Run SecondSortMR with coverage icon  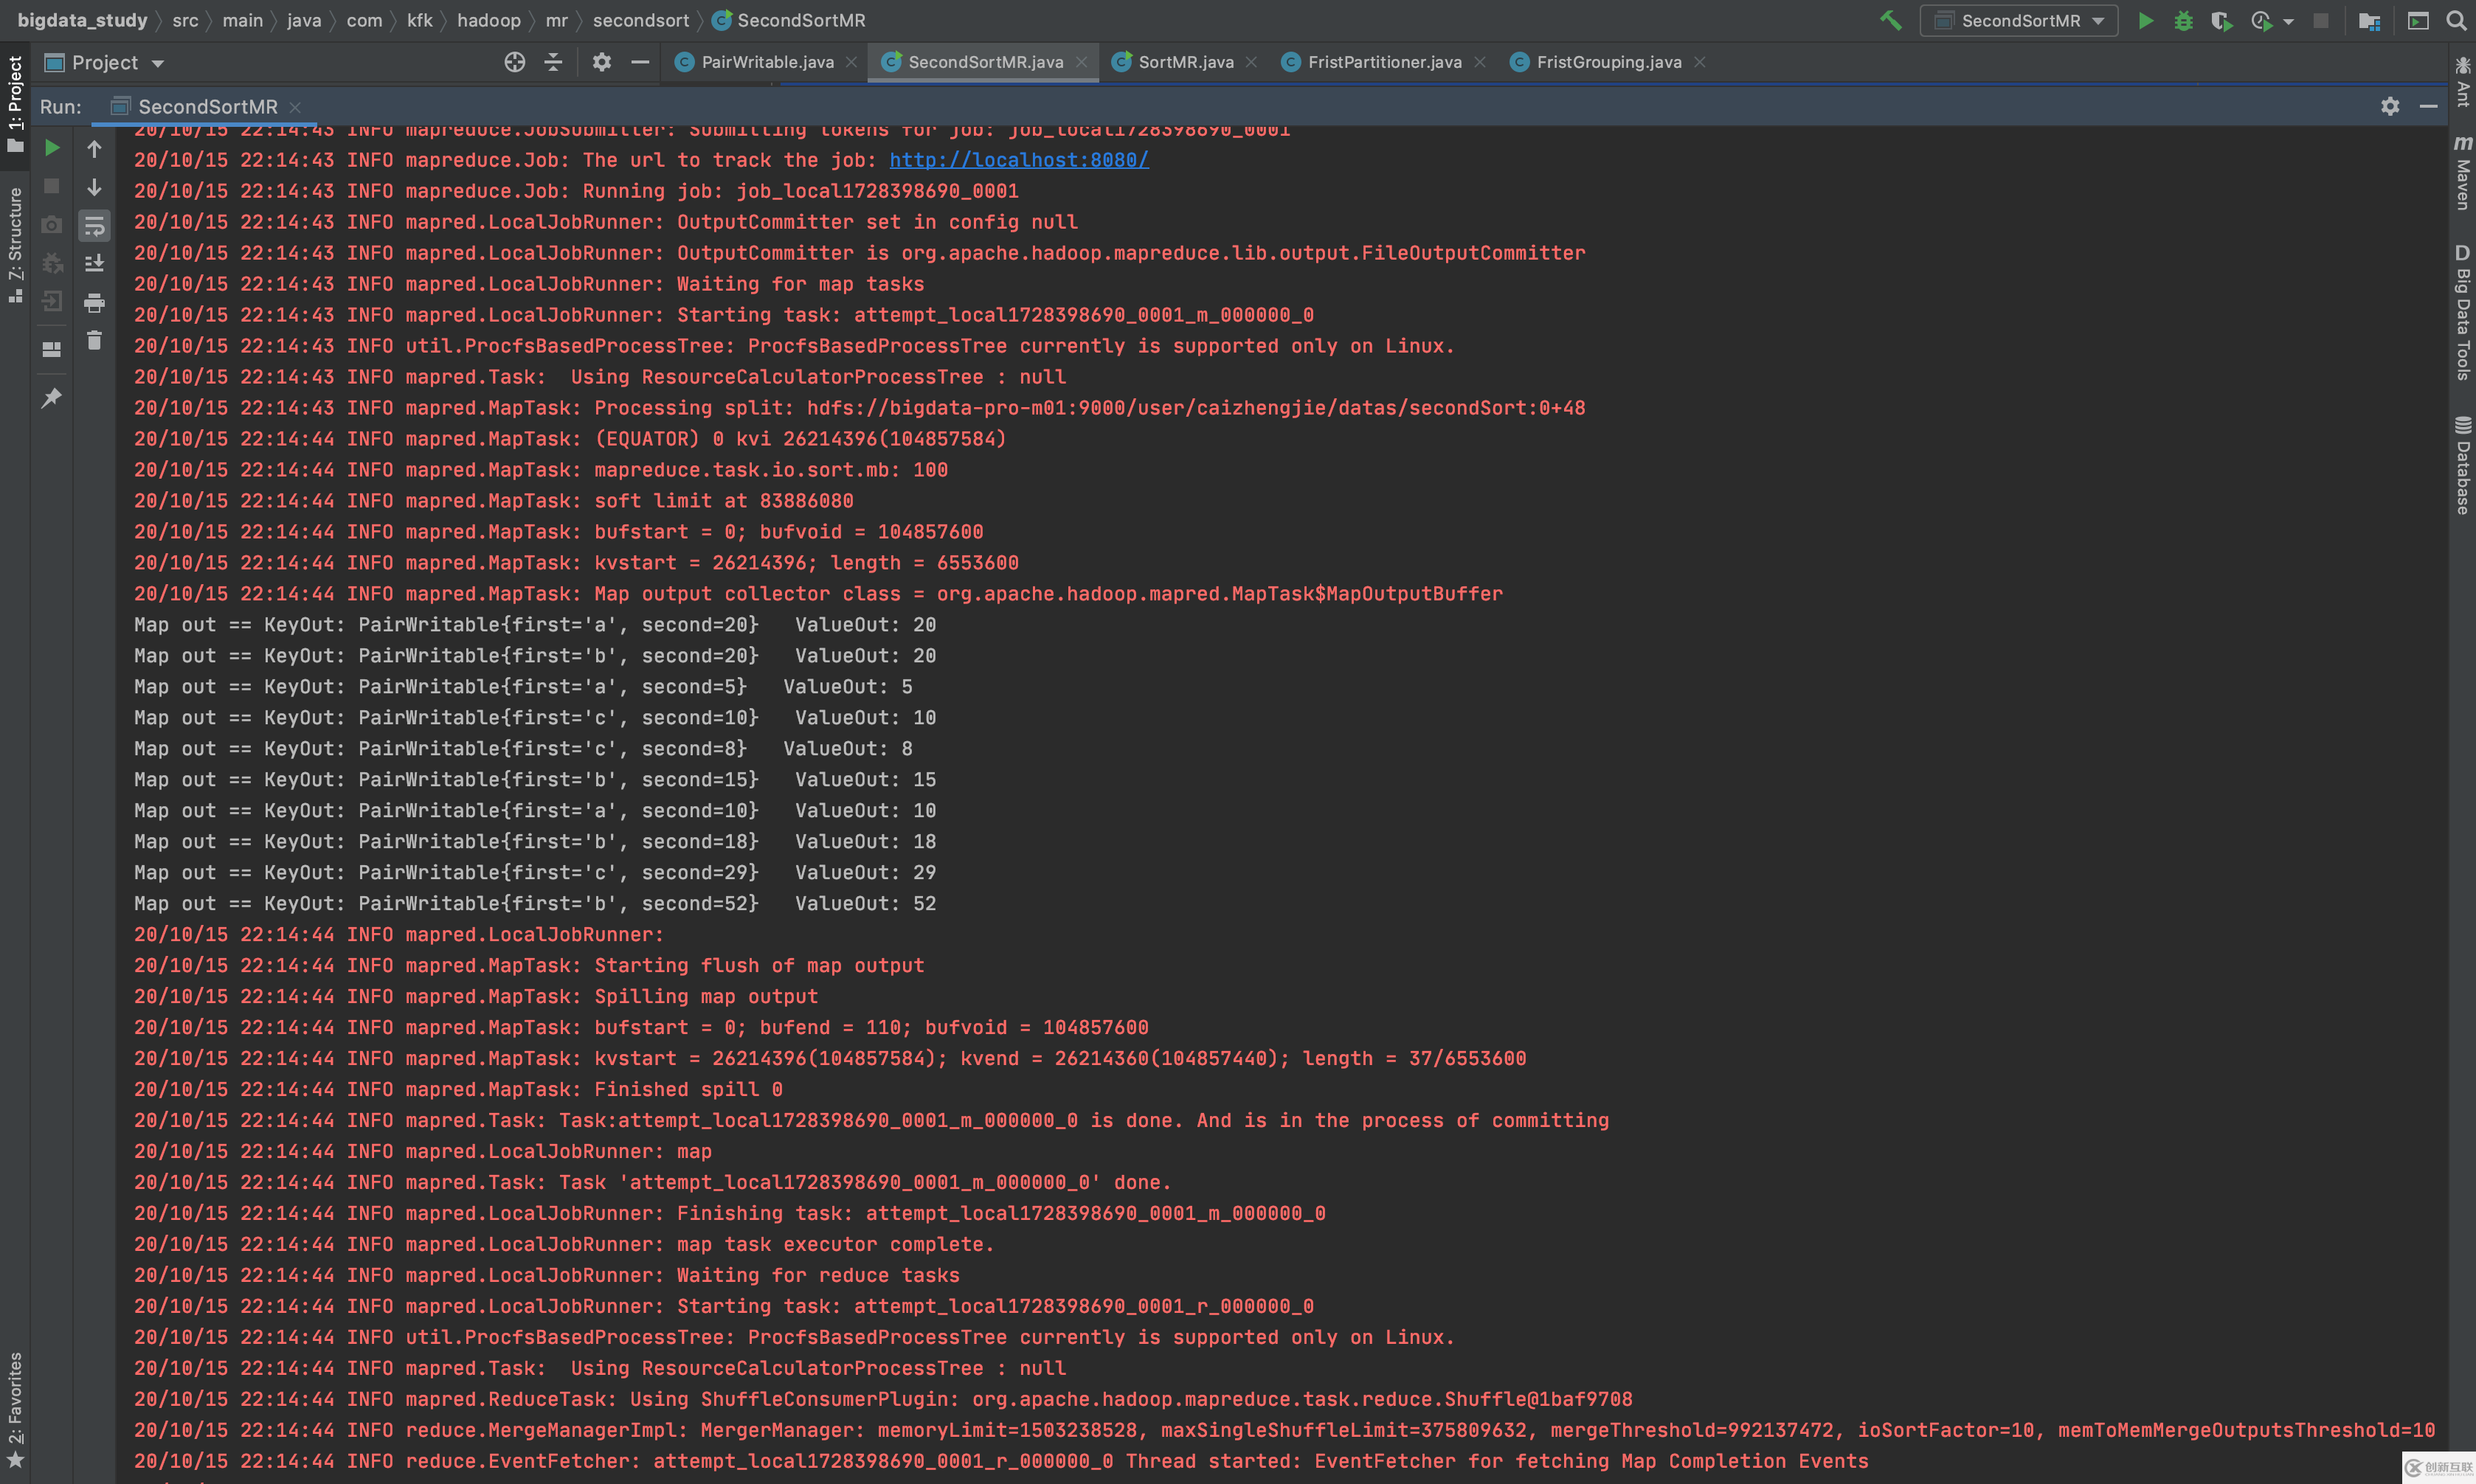pos(2221,20)
